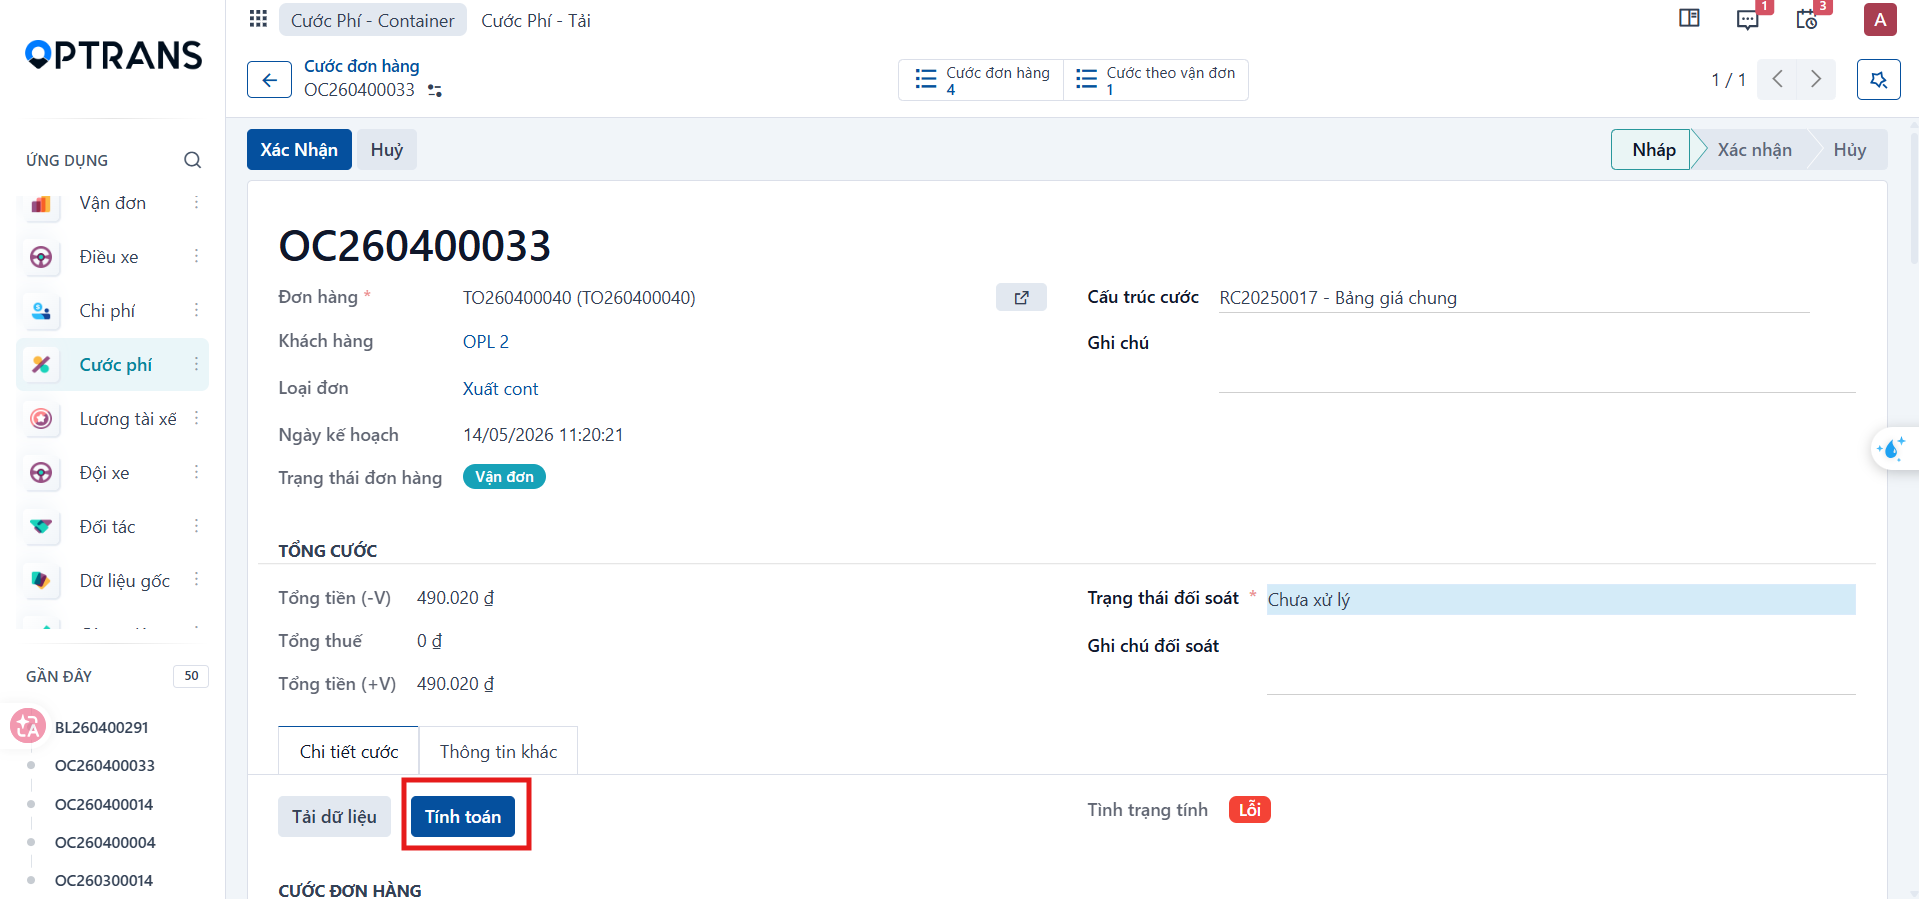Open options for Điều xe app

(196, 257)
